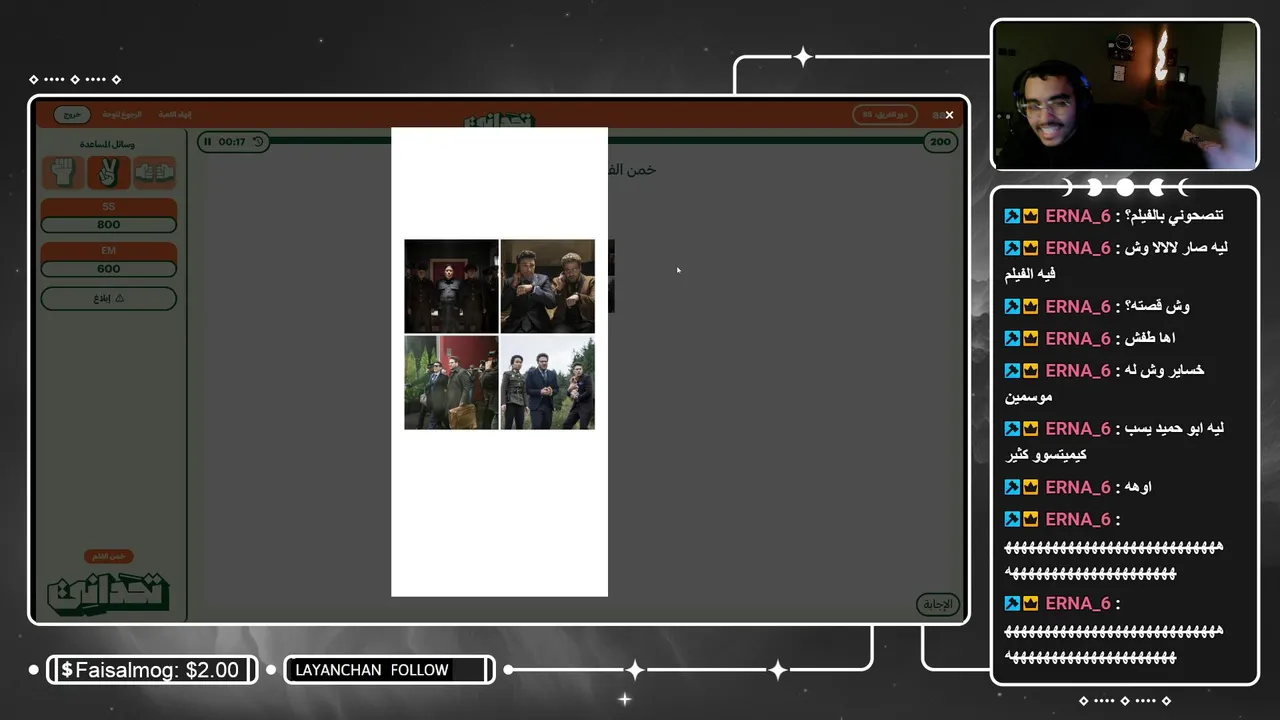
Task: Open الرجوع للوحة in the top bar
Action: (x=122, y=115)
